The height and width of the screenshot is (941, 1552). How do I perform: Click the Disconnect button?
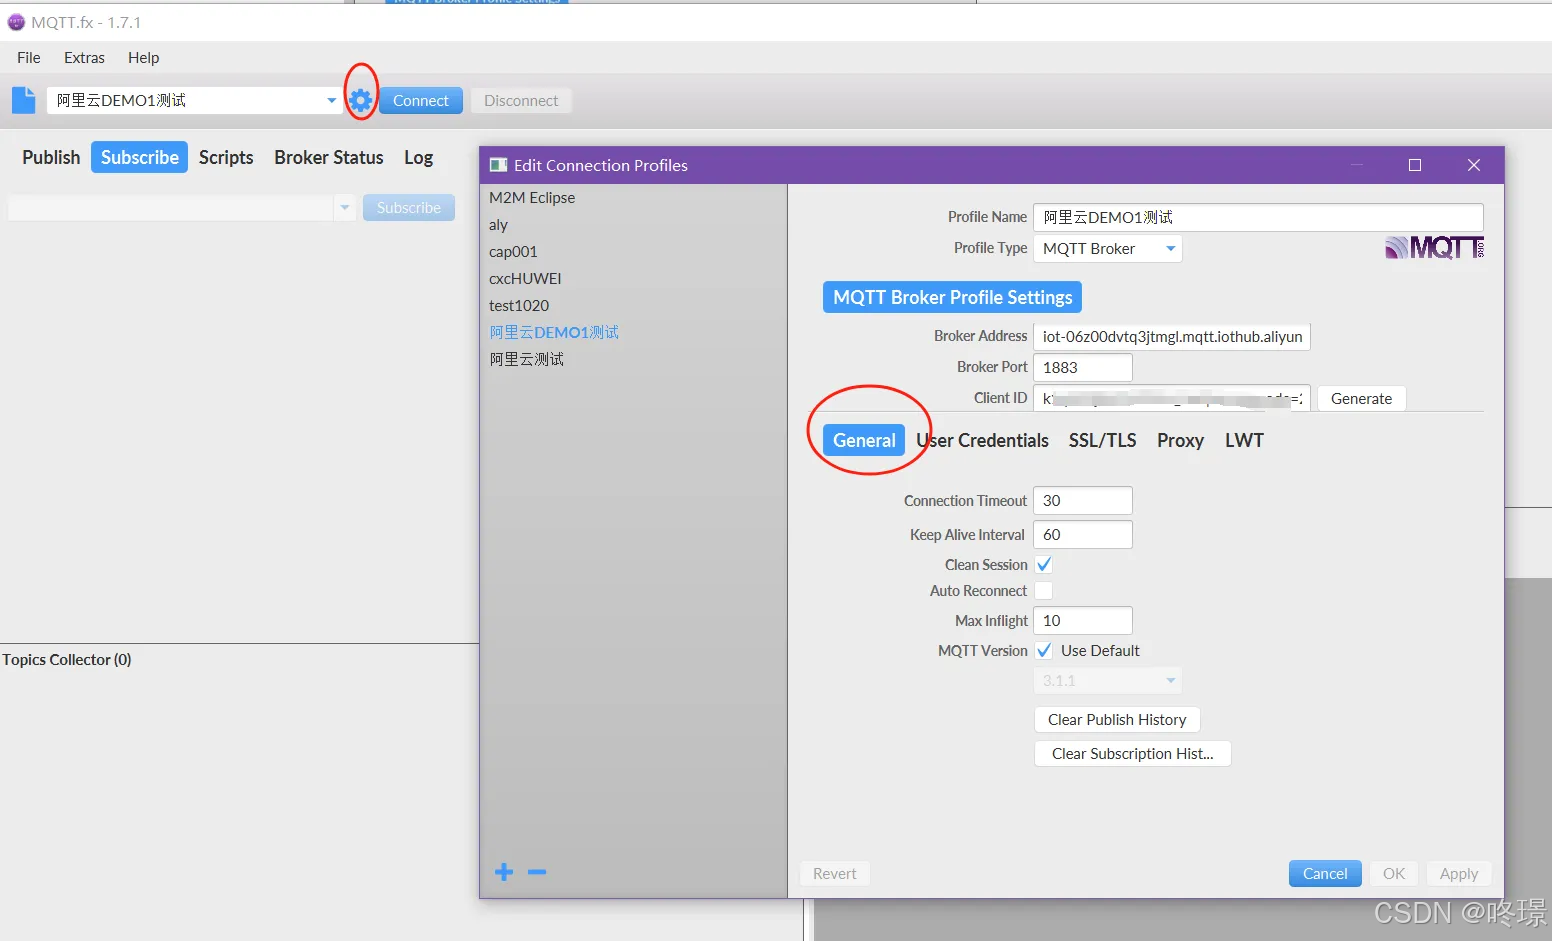(x=521, y=100)
